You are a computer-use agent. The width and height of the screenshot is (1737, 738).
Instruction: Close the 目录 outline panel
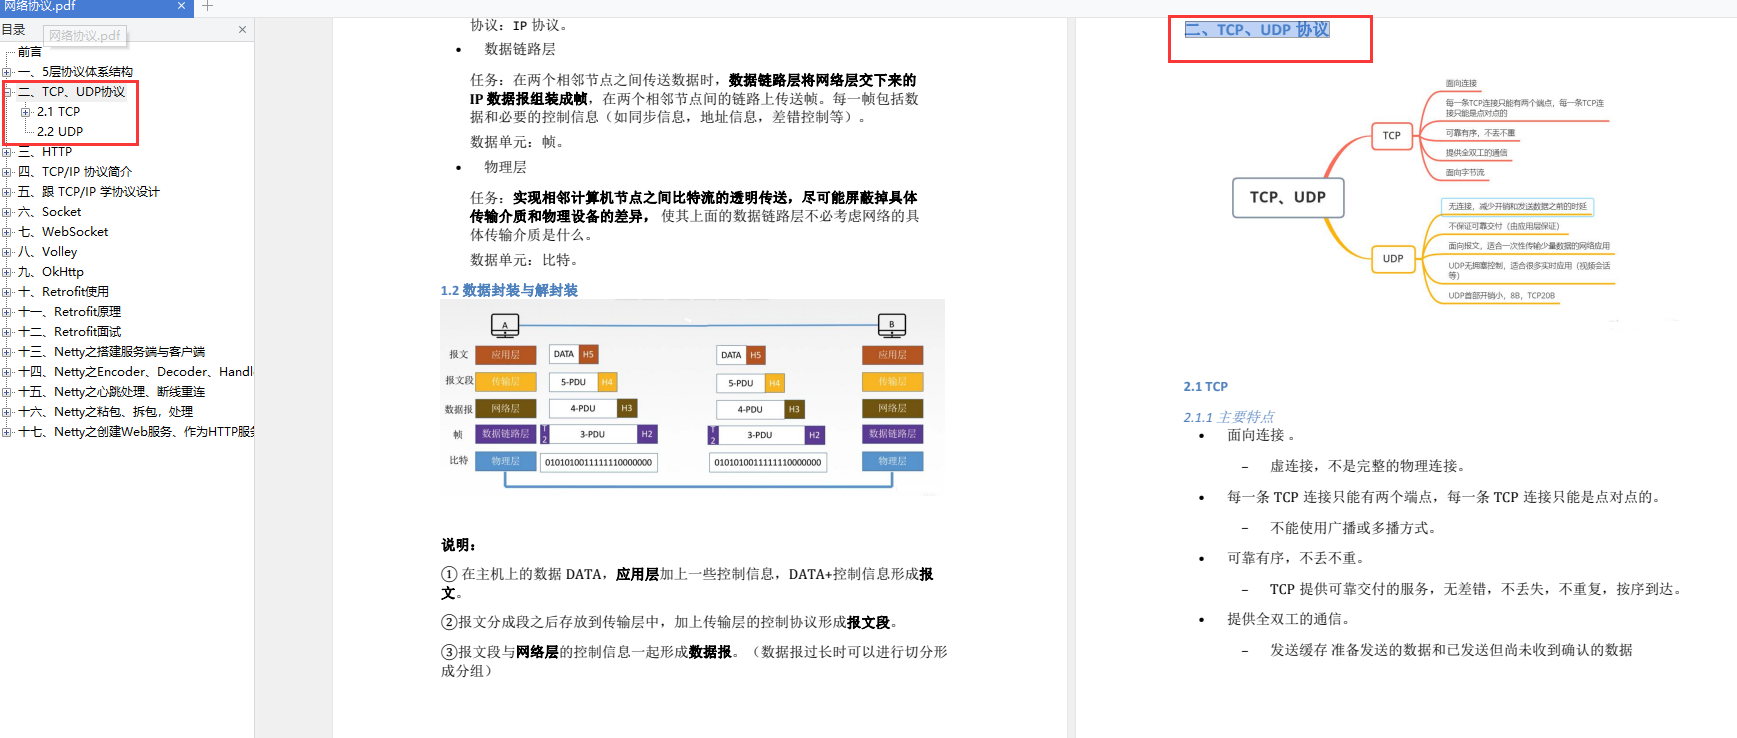[242, 30]
